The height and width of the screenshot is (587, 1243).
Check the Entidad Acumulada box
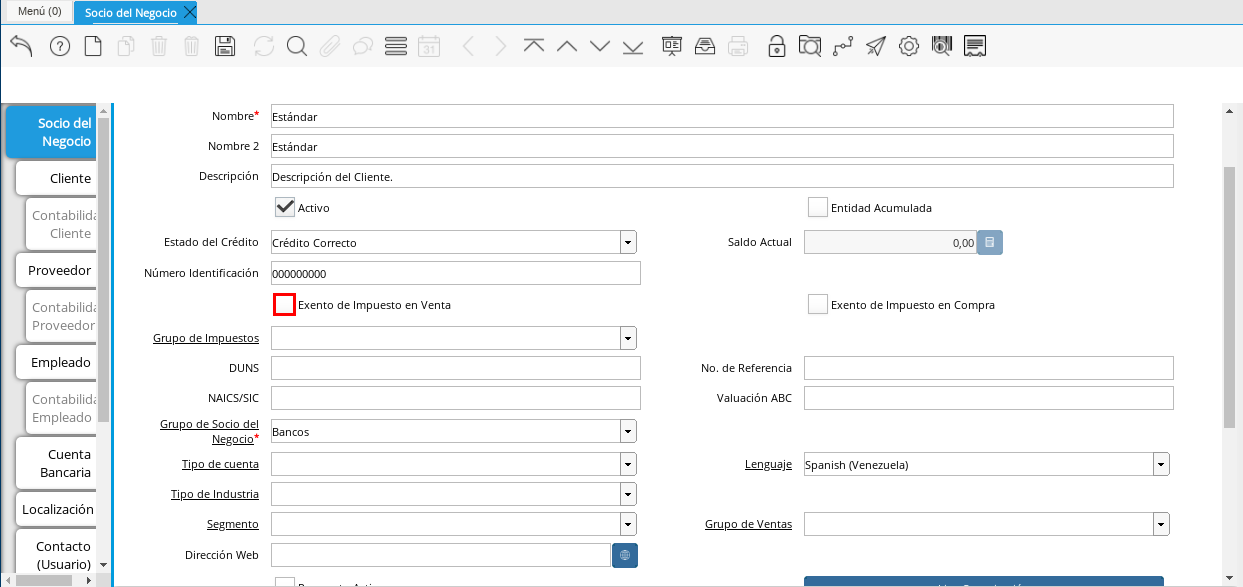pos(818,207)
